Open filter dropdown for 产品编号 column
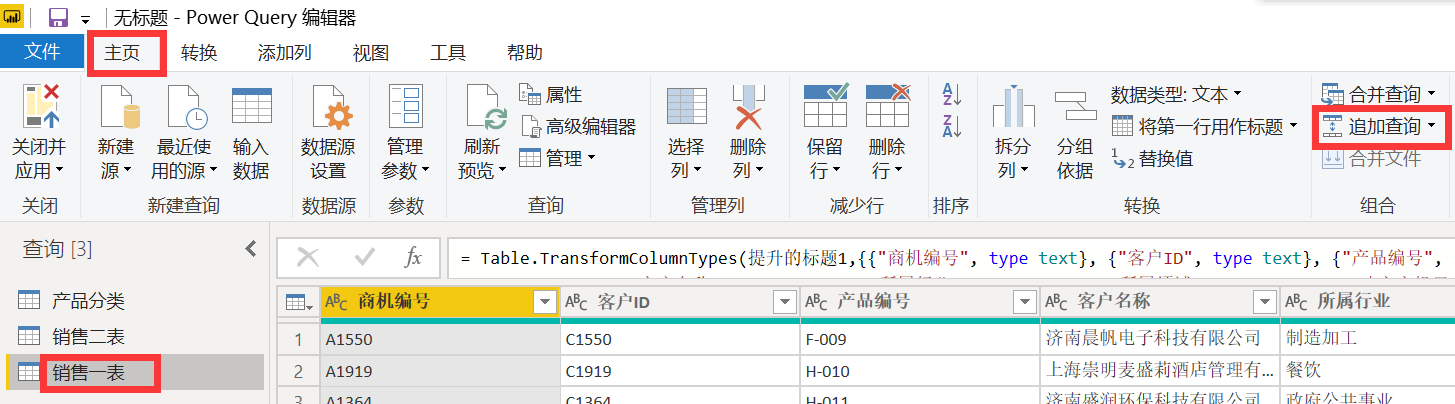The width and height of the screenshot is (1455, 404). point(1025,302)
